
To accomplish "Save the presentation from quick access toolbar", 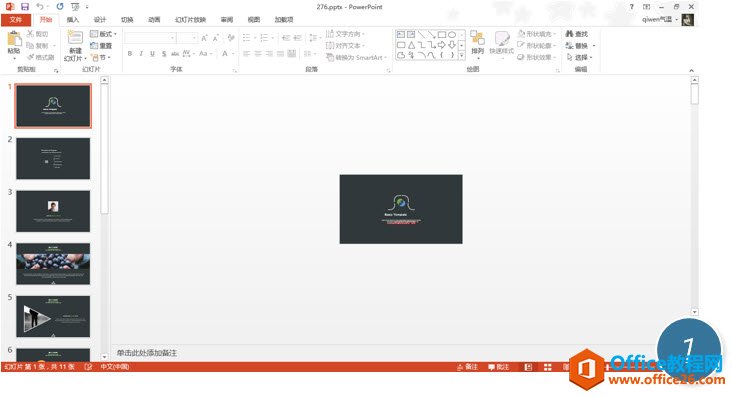I will click(x=25, y=7).
